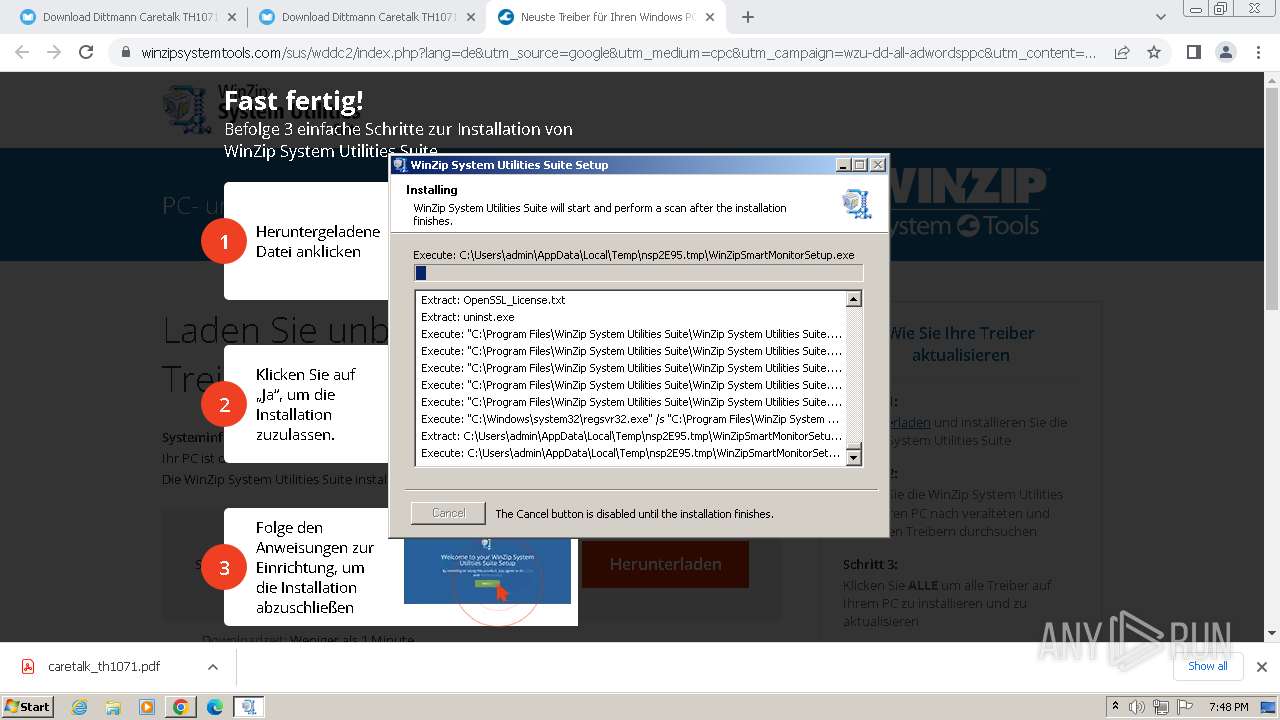Open Action Center flag icon
This screenshot has height=720, width=1280.
click(x=1184, y=707)
